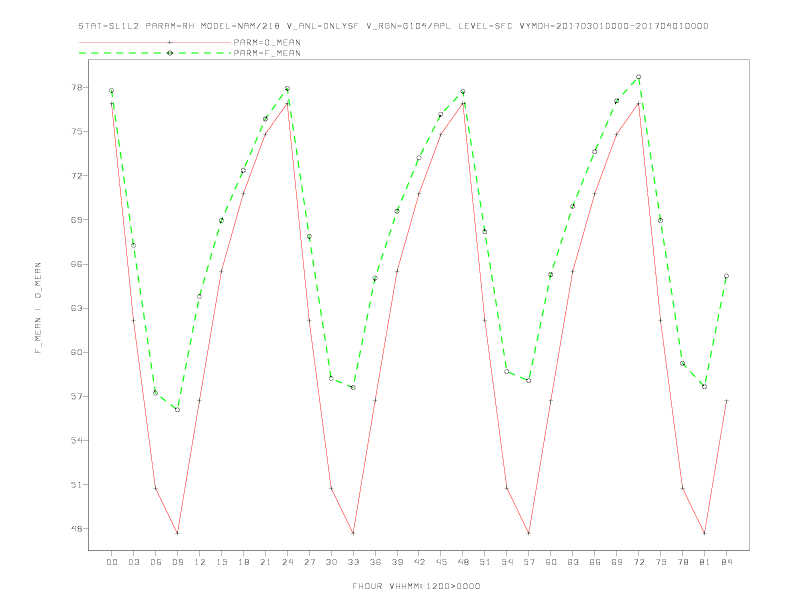Click the green F_MEAN circle point at hour 81
This screenshot has width=792, height=612.
705,387
